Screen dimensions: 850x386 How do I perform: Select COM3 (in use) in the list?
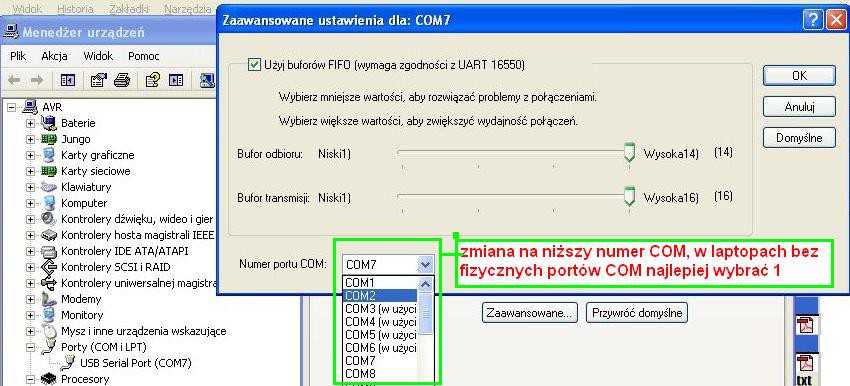(380, 309)
